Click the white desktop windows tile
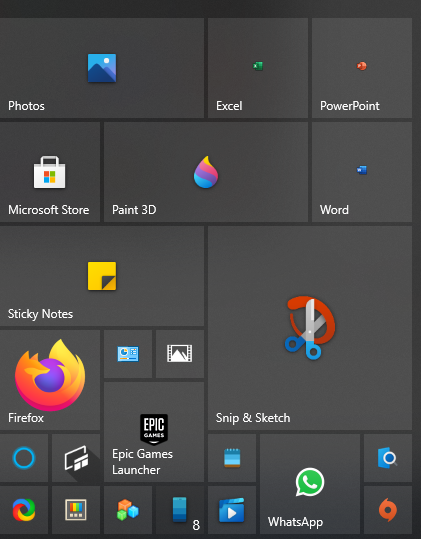 (x=76, y=458)
